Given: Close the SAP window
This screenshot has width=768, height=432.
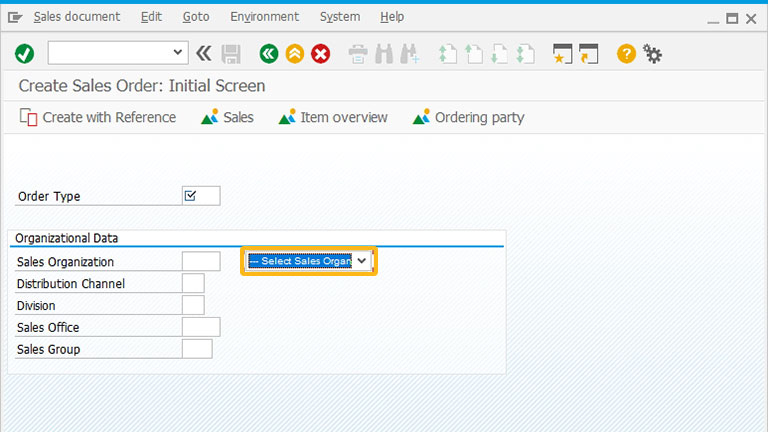Looking at the screenshot, I should tap(751, 19).
